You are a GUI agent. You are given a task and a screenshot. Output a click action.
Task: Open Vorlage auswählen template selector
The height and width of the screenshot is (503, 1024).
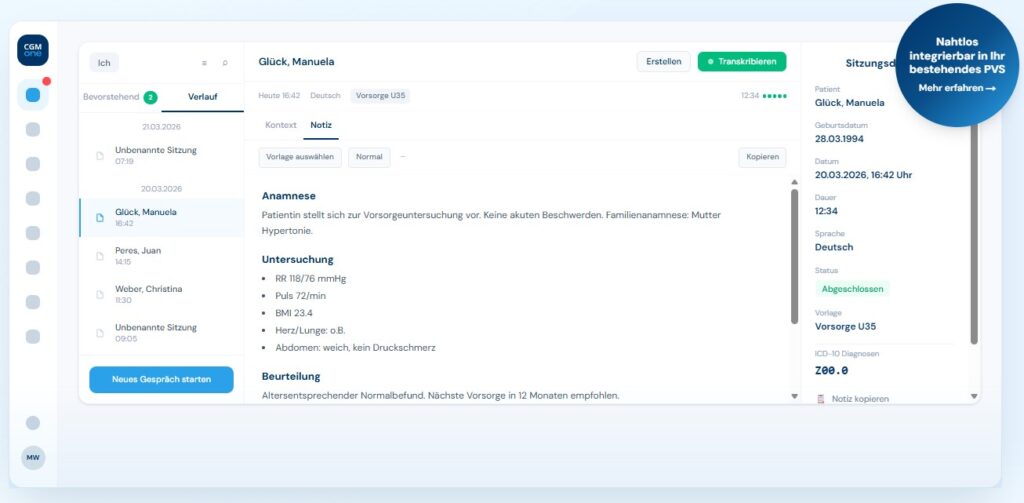[300, 157]
